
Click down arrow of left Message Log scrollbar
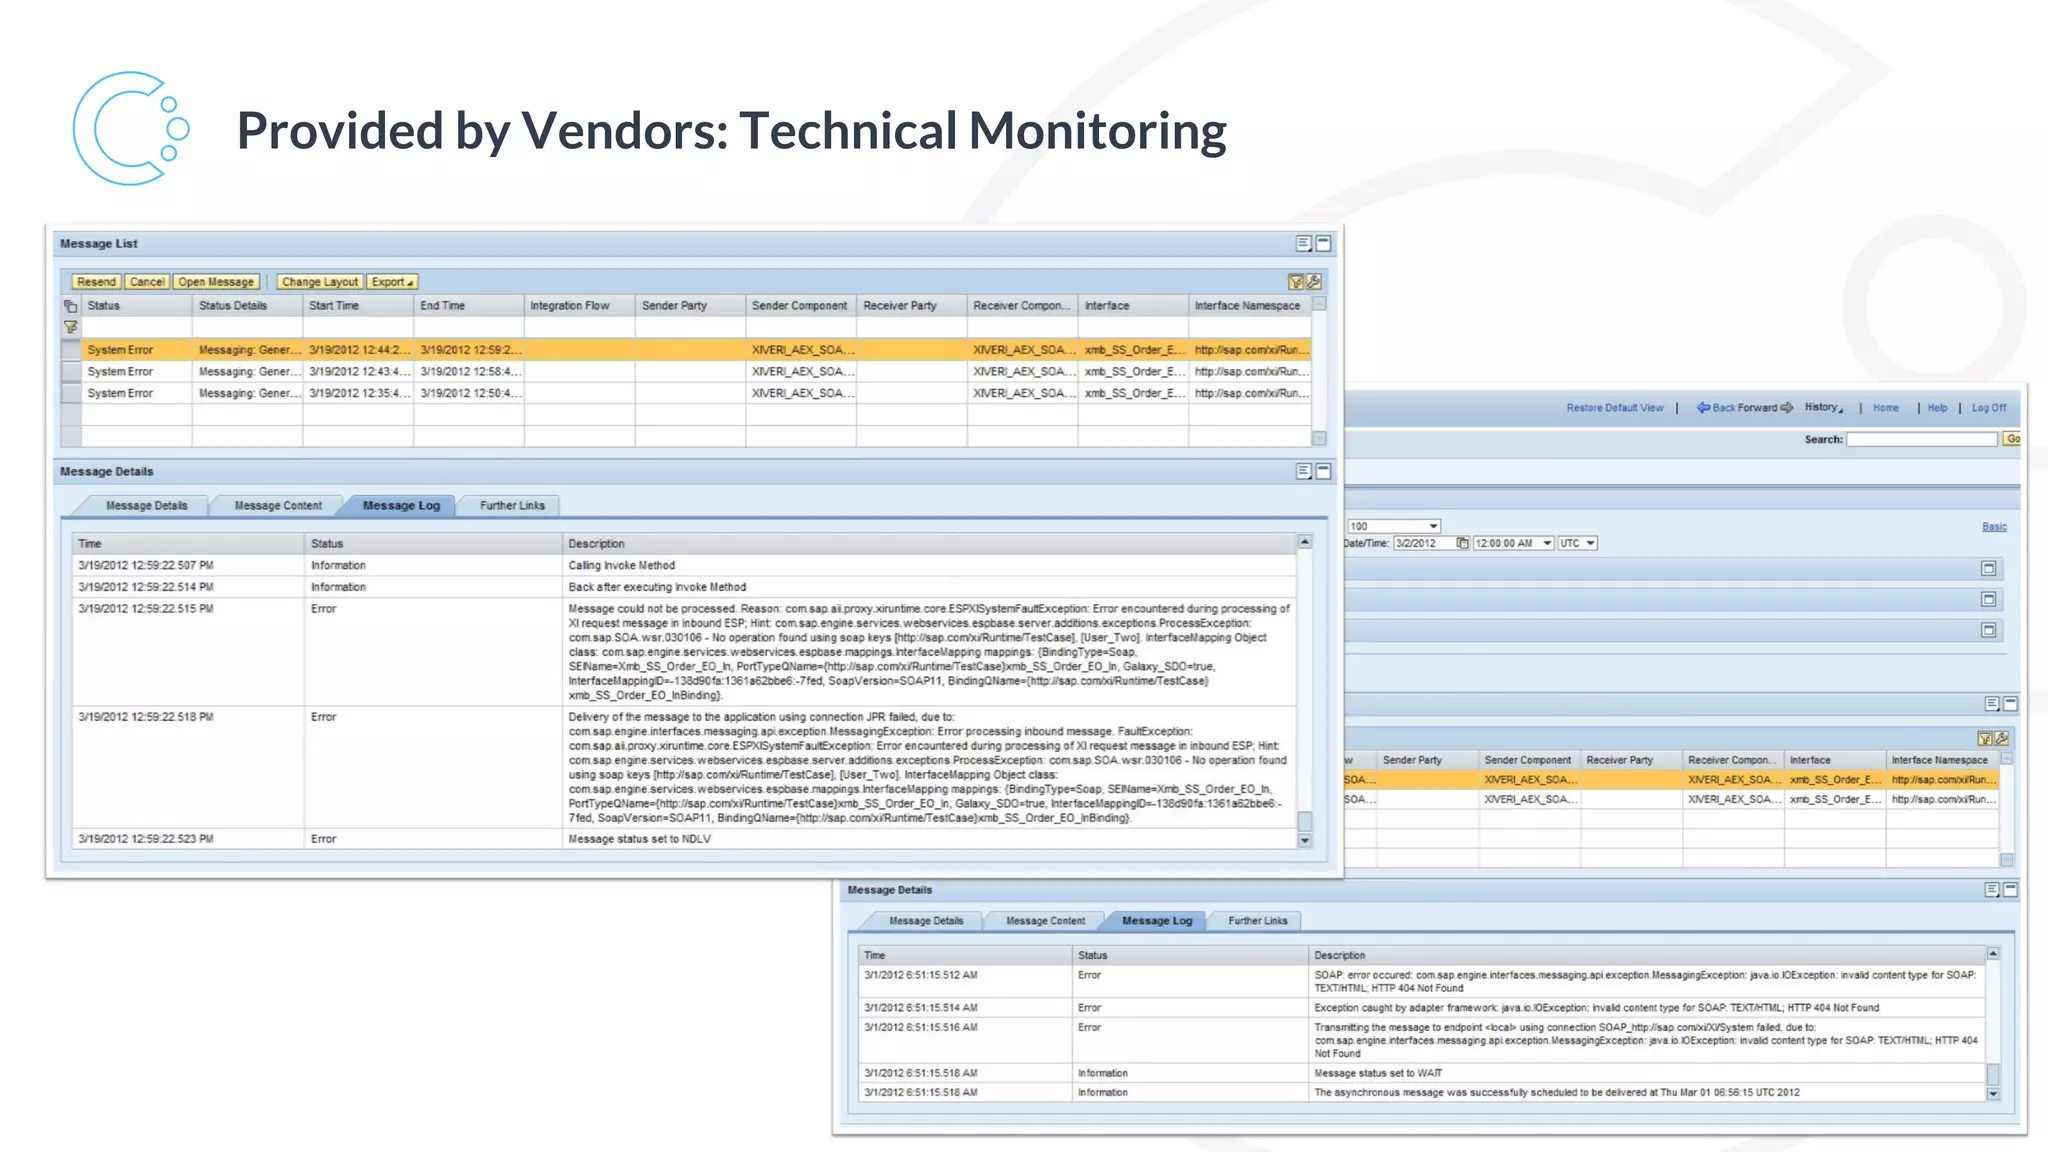pyautogui.click(x=1304, y=841)
